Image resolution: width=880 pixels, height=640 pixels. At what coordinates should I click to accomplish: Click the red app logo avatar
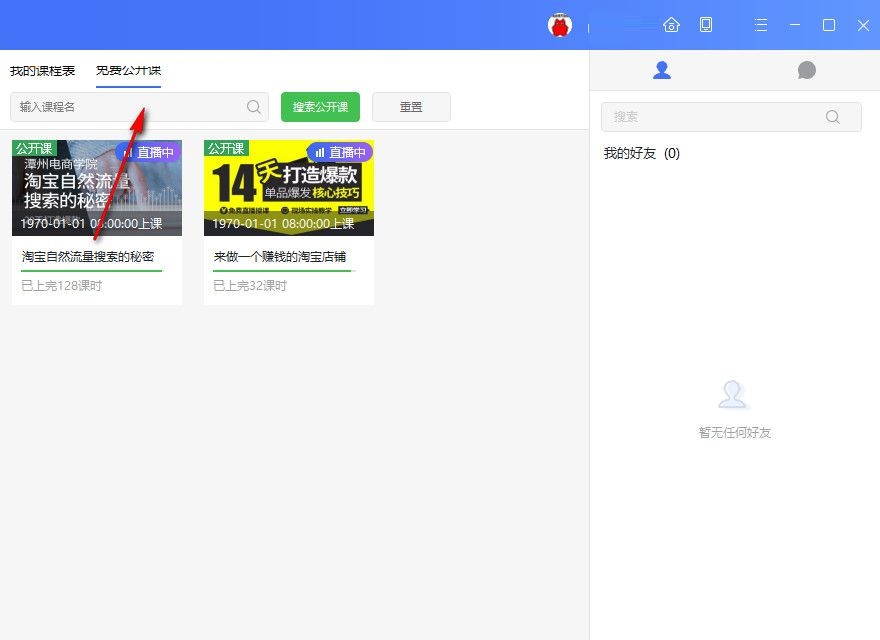click(560, 23)
